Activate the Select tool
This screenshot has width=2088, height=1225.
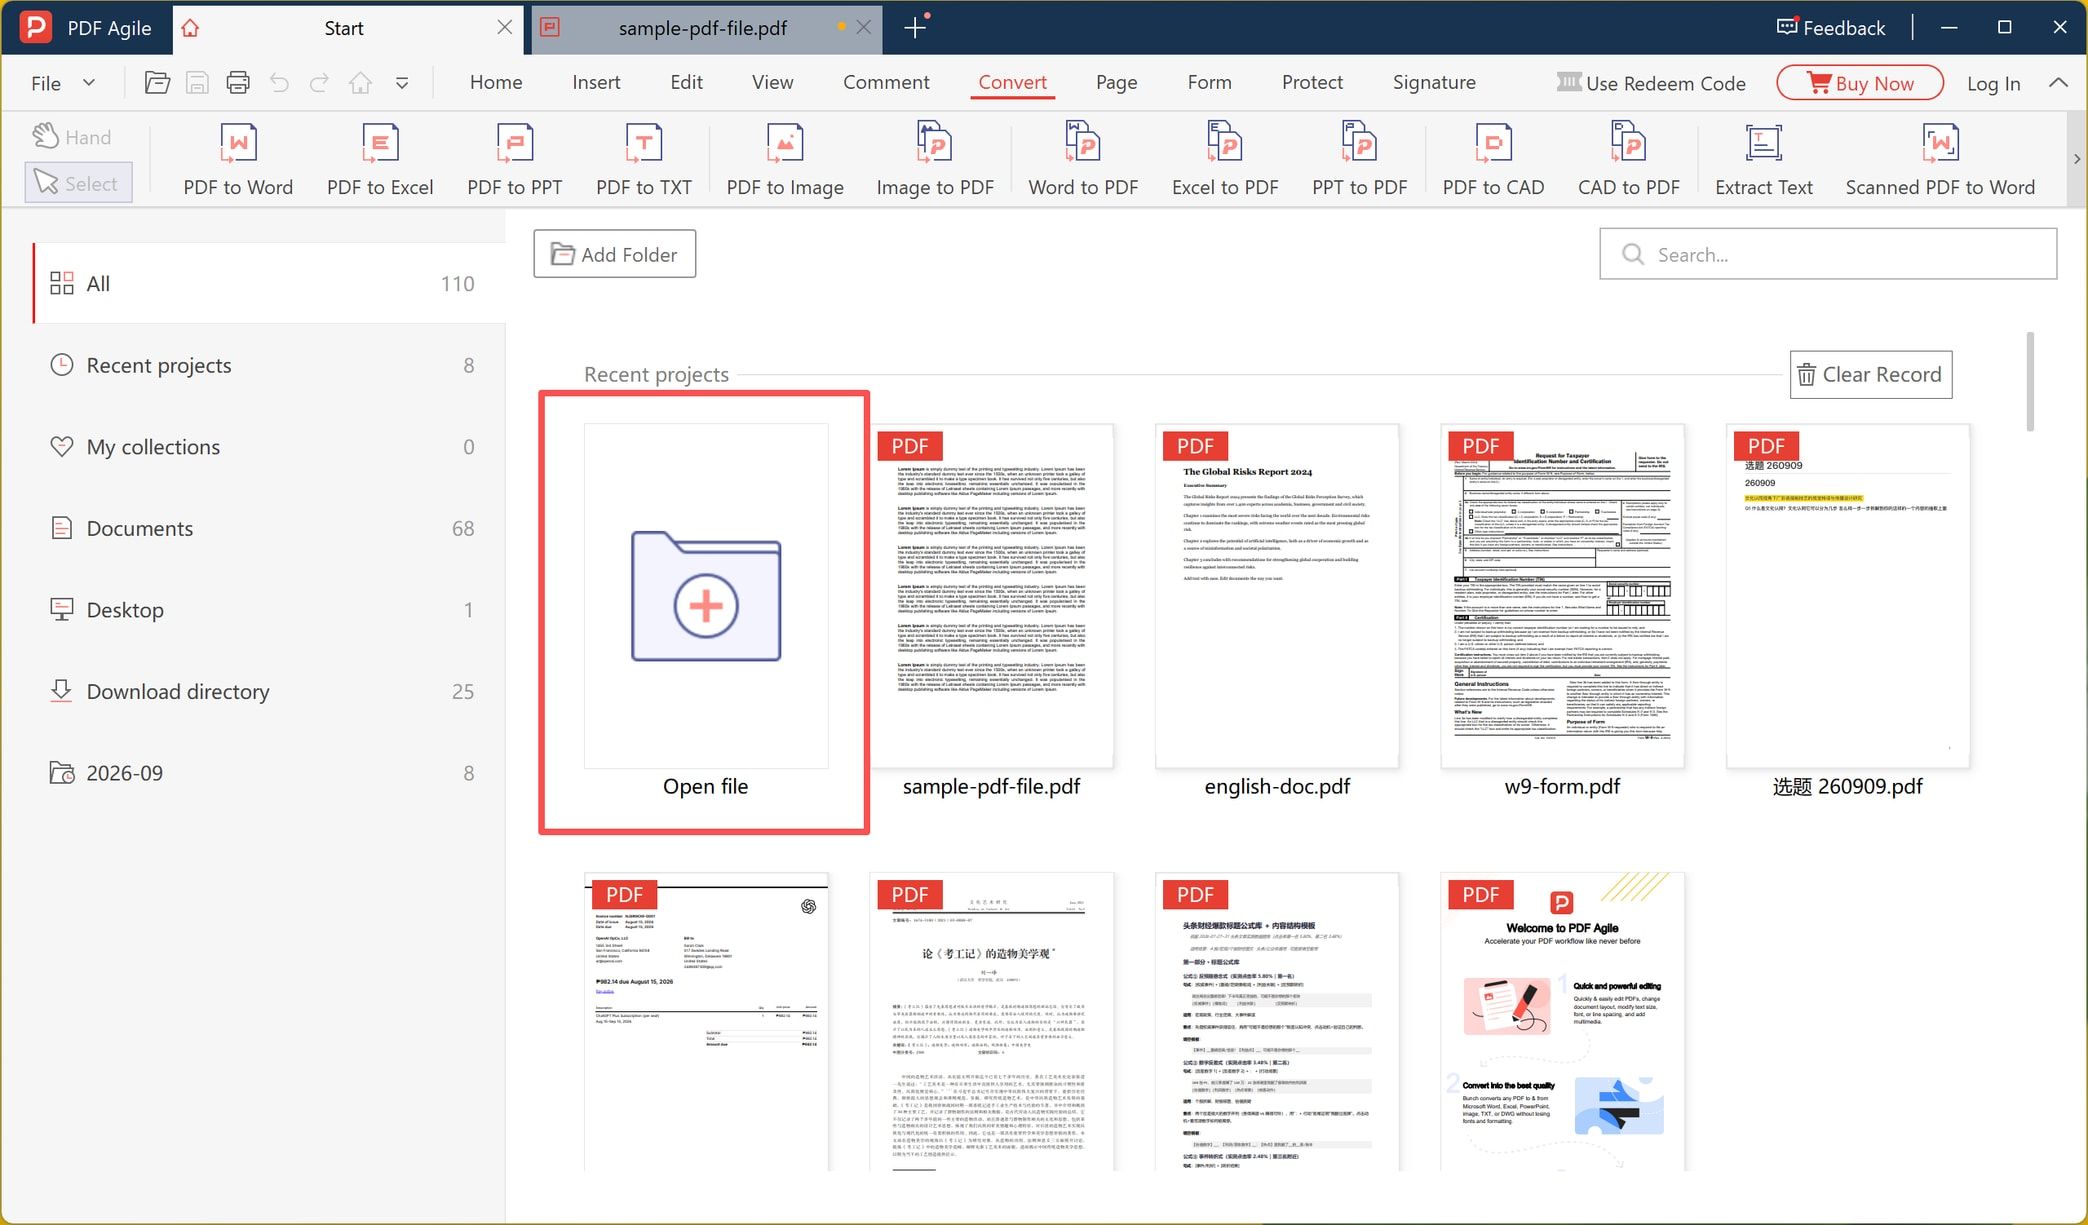tap(78, 183)
